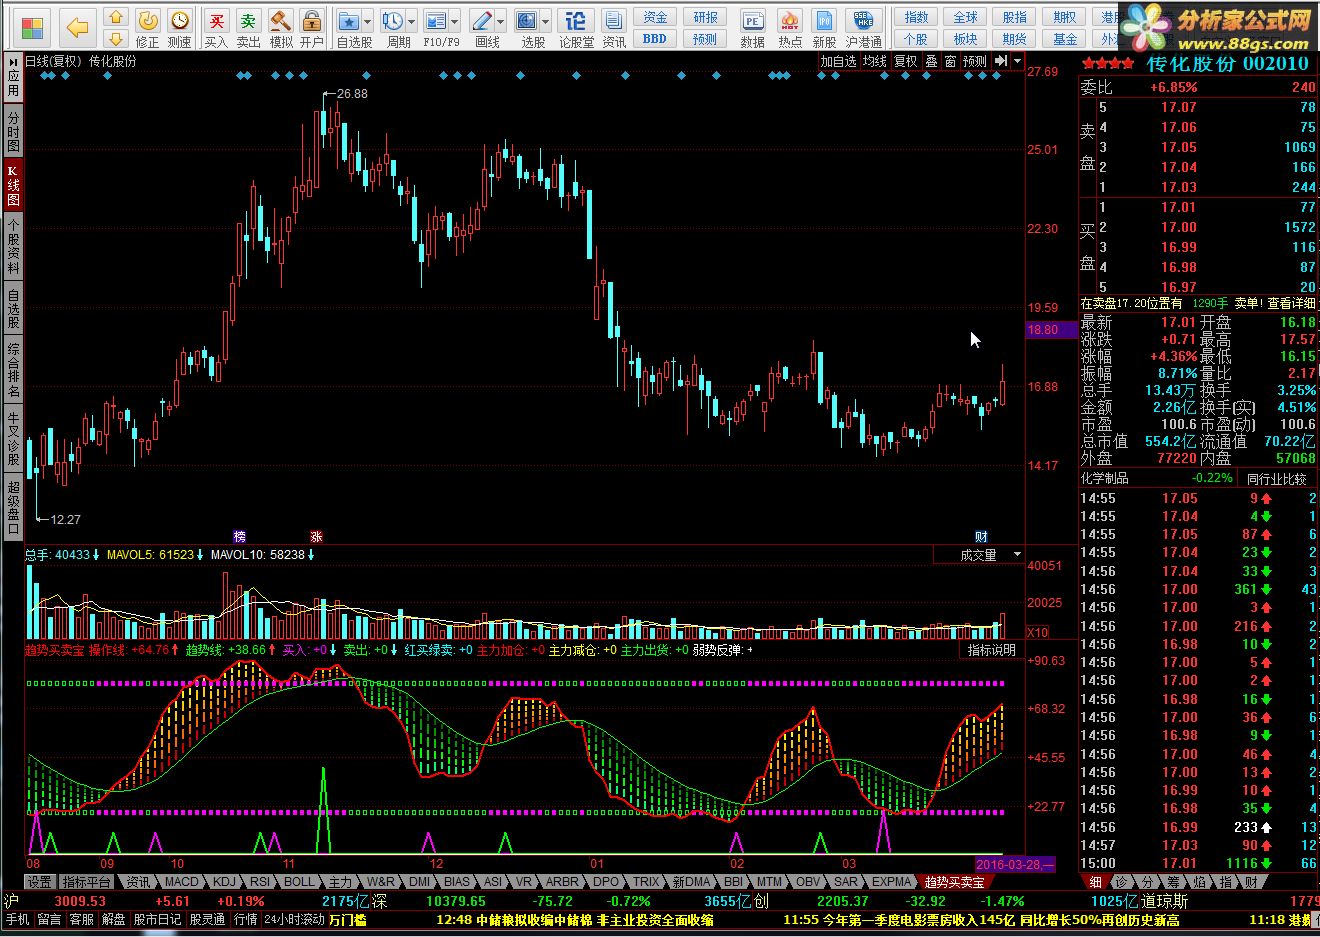Open the 资讯 news document icon

(x=614, y=20)
